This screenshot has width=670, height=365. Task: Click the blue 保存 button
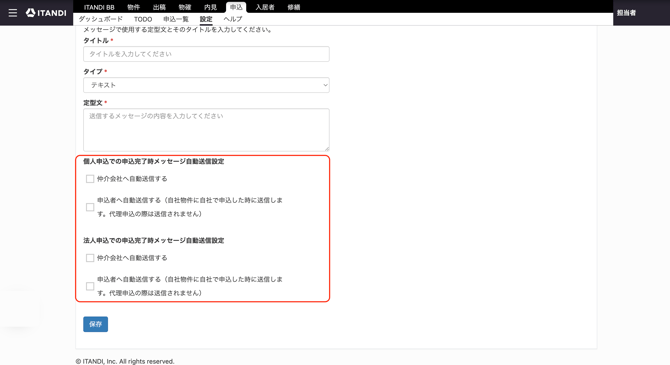(x=95, y=324)
